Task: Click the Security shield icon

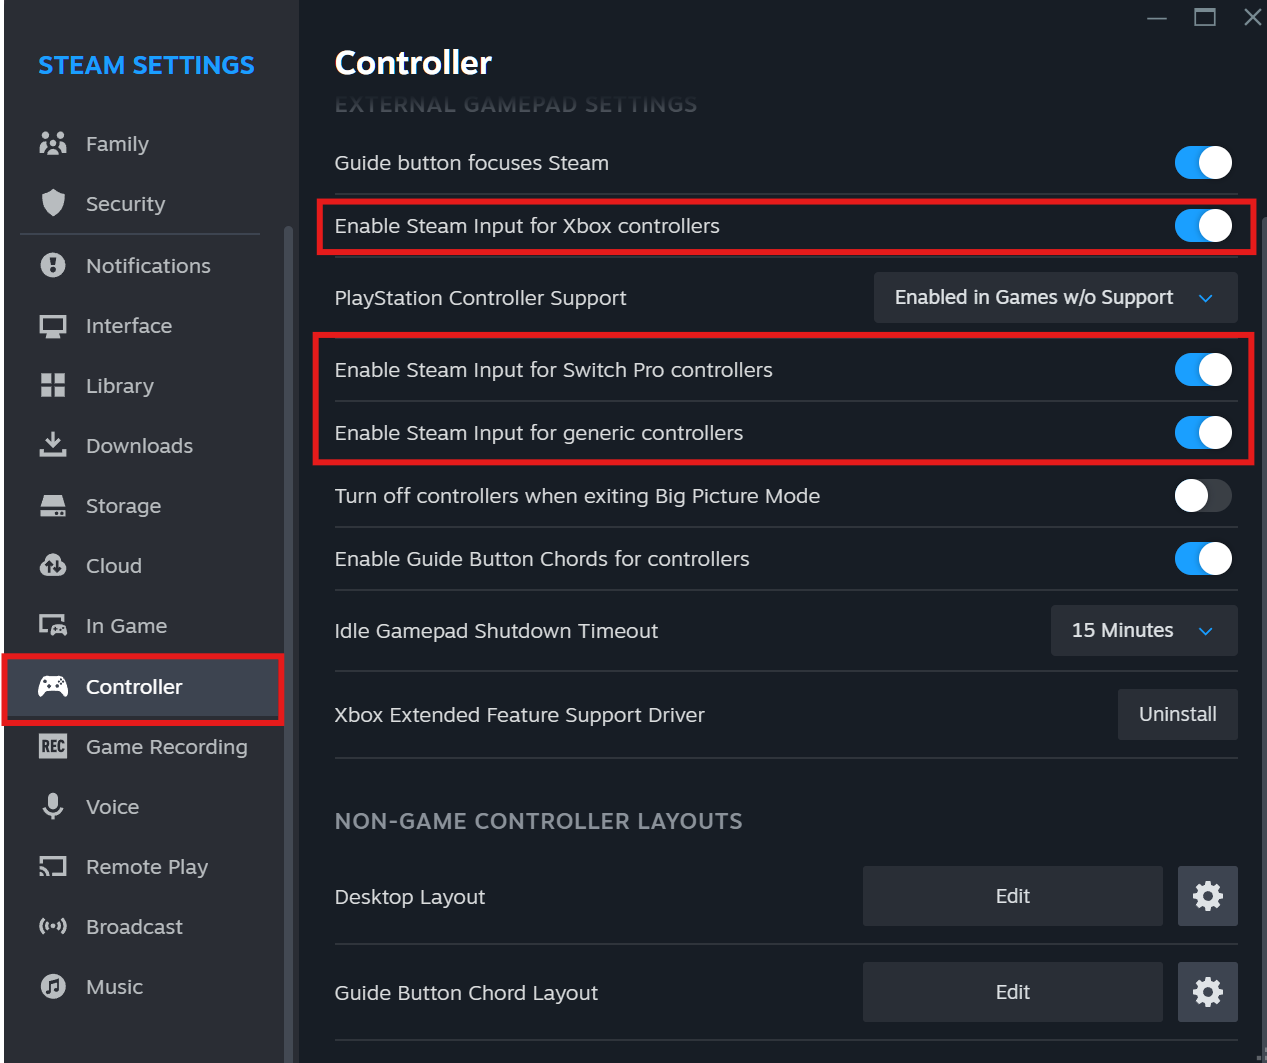Action: [x=53, y=204]
